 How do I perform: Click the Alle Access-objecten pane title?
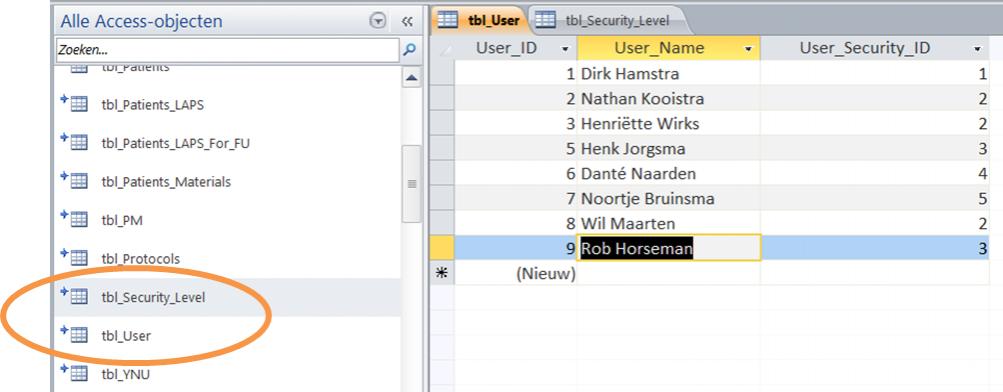[x=141, y=21]
